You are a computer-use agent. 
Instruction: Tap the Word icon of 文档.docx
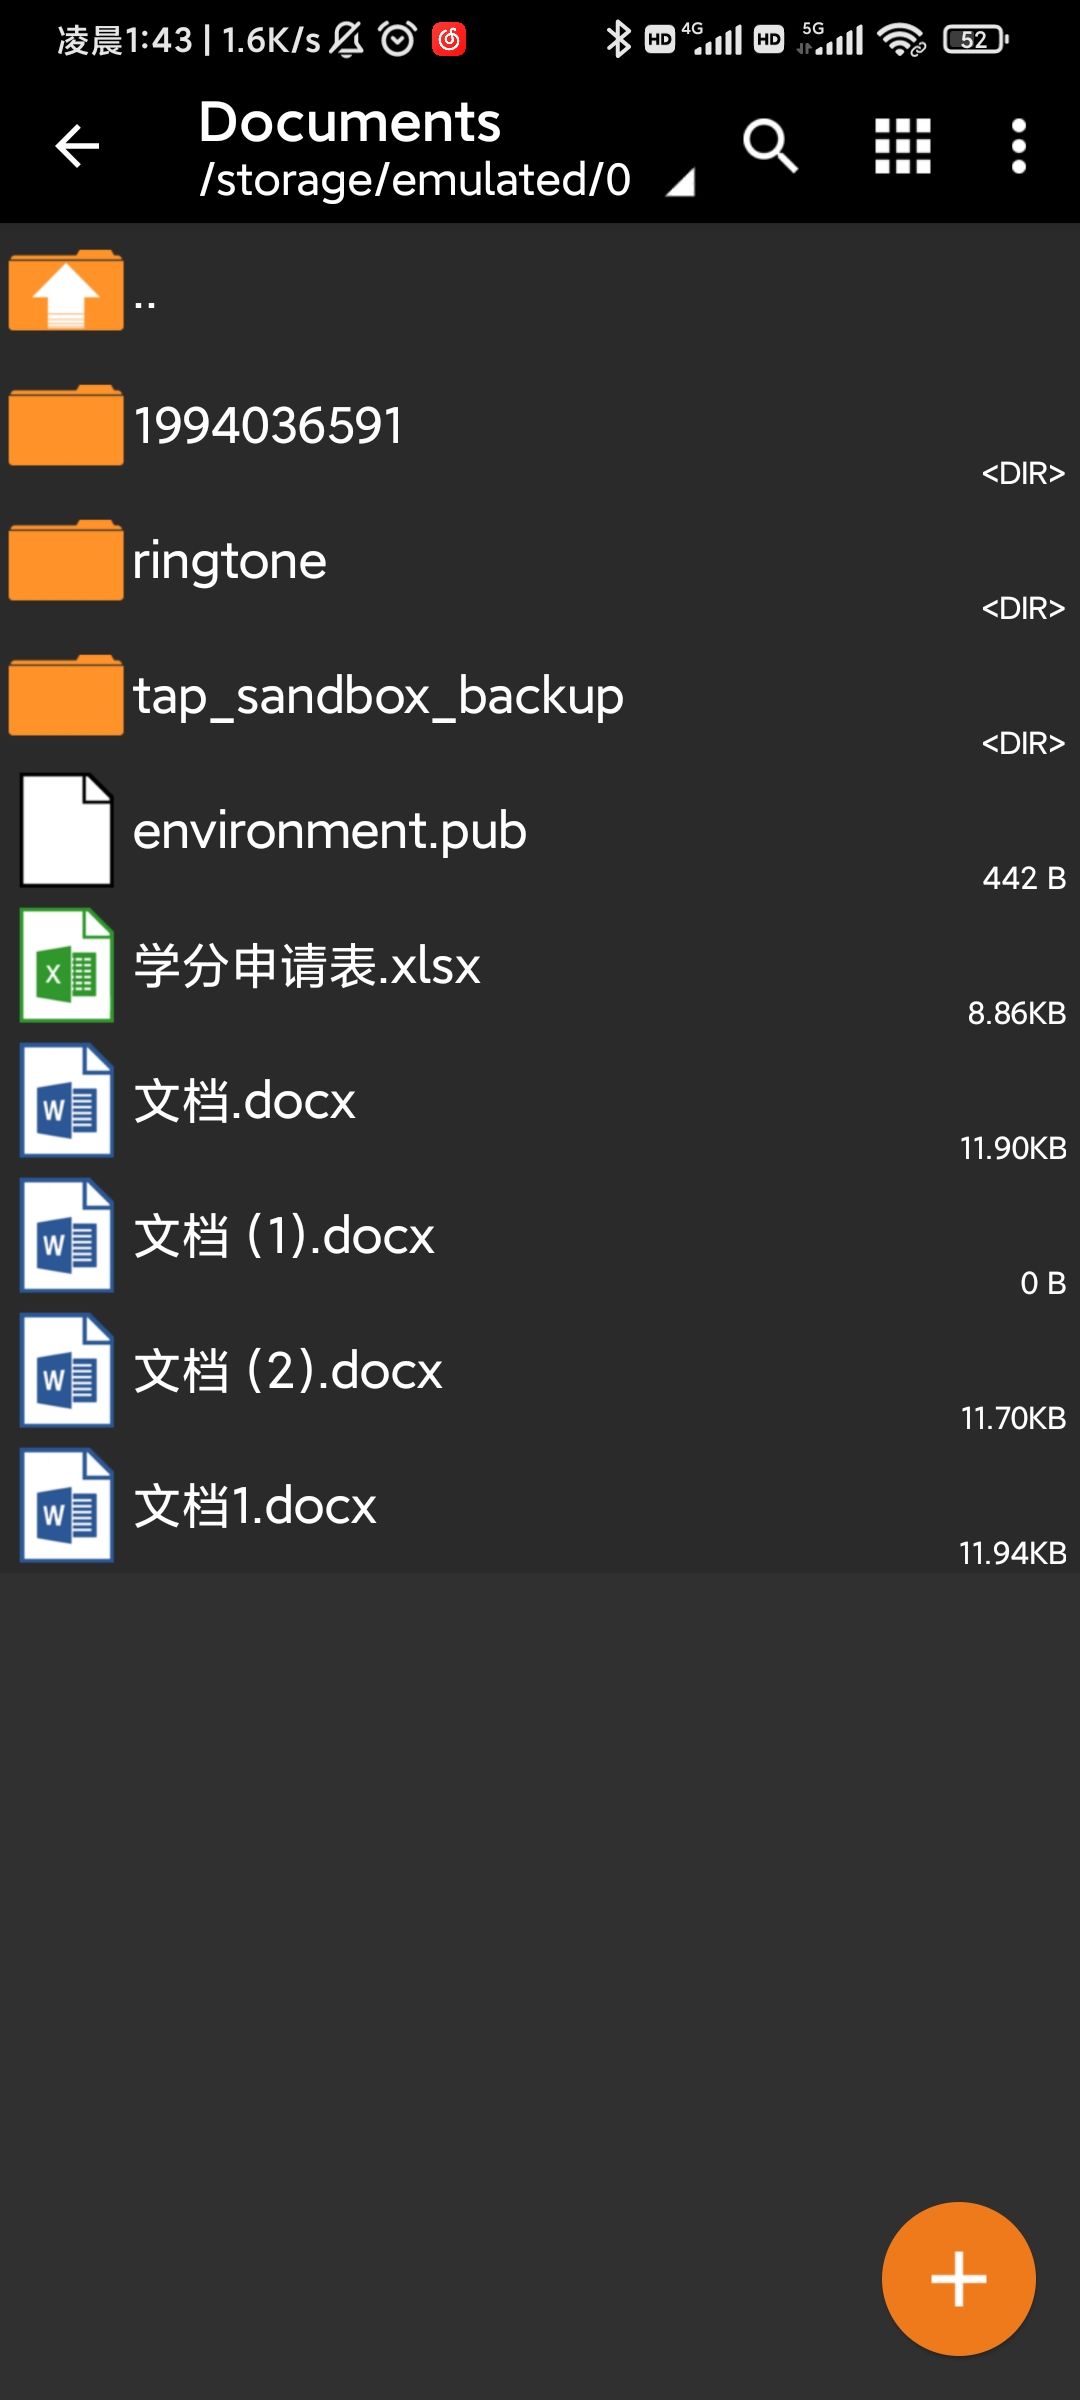tap(67, 1100)
